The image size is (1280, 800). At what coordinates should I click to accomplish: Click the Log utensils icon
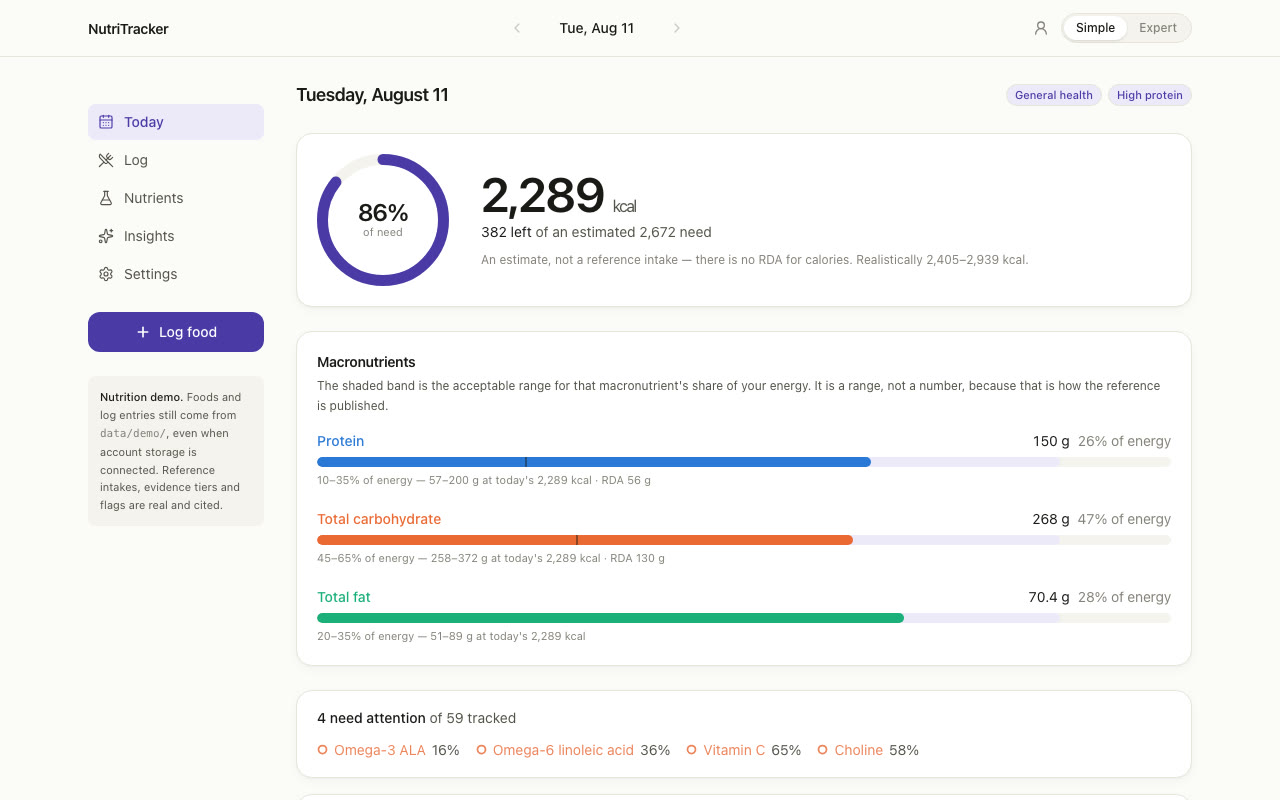coord(106,160)
